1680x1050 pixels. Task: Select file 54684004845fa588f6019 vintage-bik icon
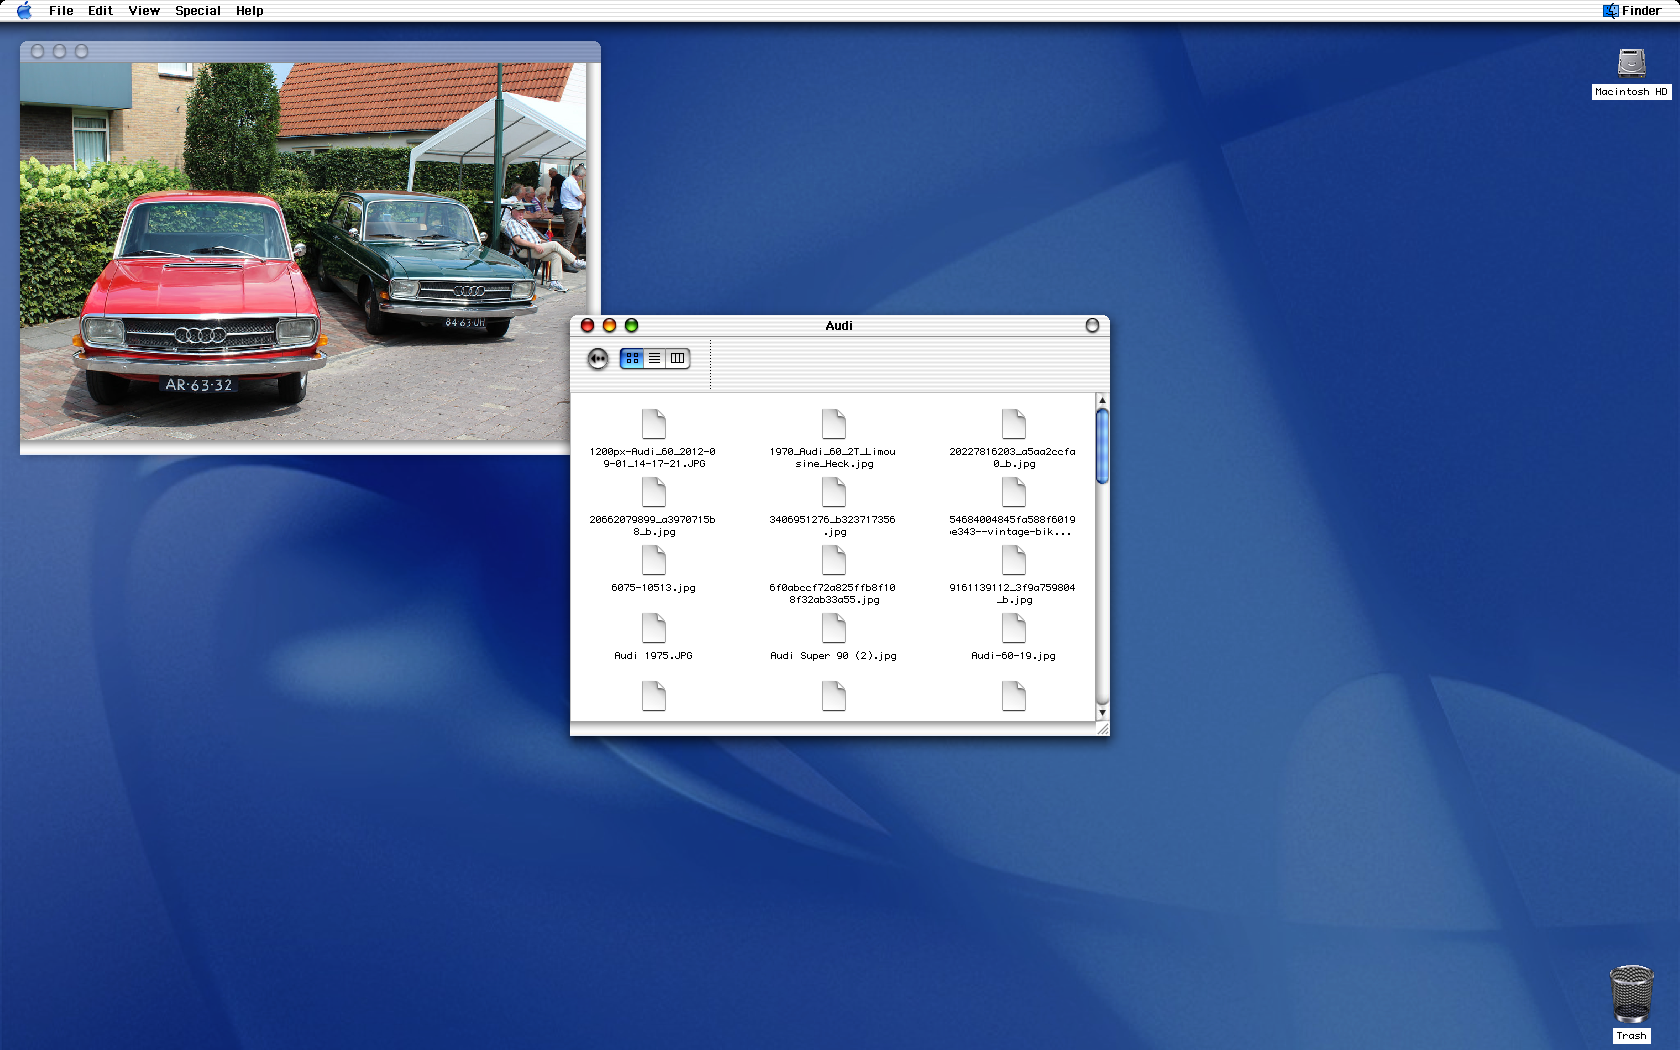[x=1014, y=492]
